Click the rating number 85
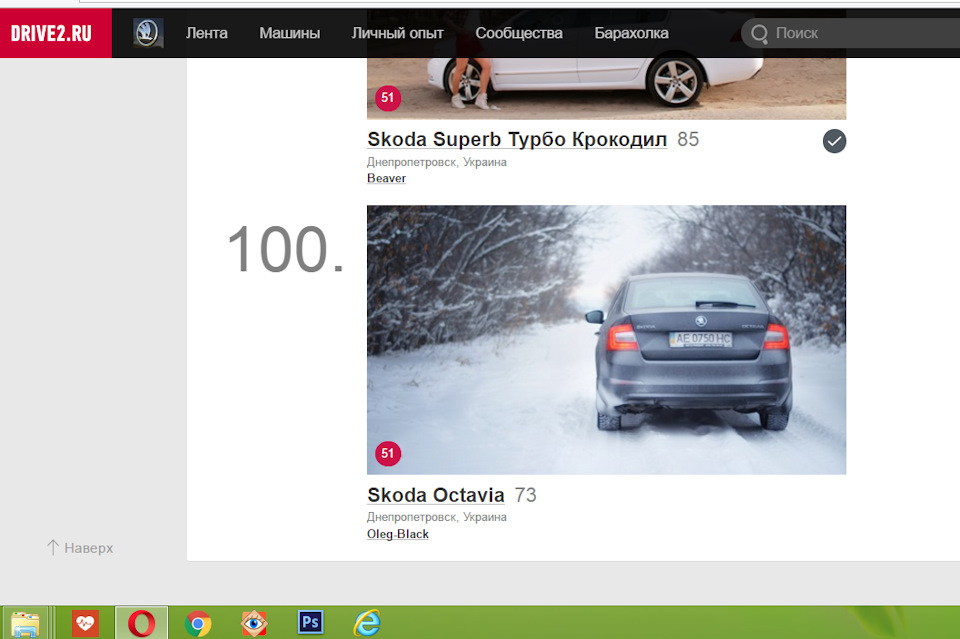This screenshot has width=960, height=639. coord(688,140)
